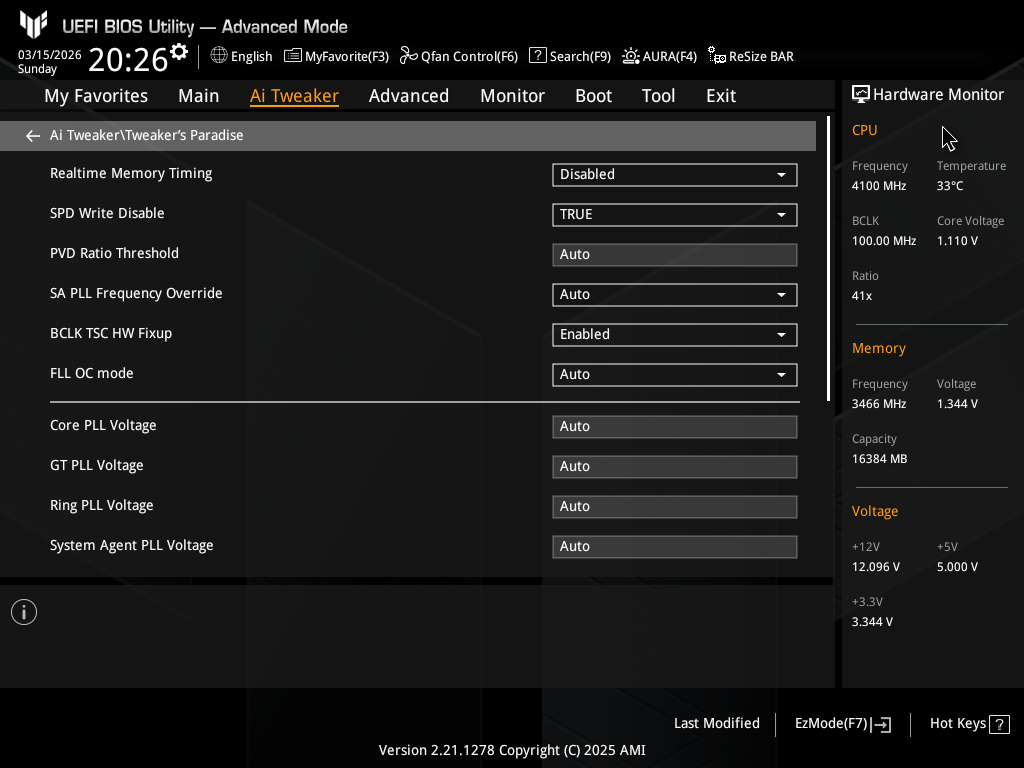Open the clock settings gear icon
Image resolution: width=1024 pixels, height=768 pixels.
click(178, 52)
